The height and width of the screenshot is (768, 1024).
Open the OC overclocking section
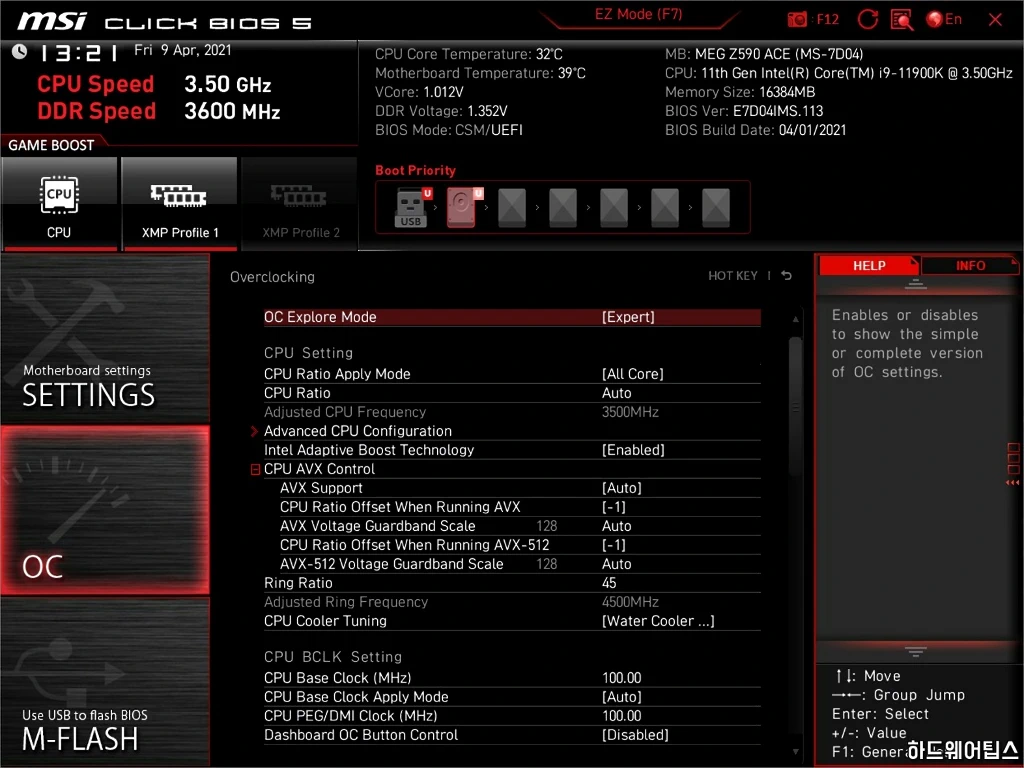tap(104, 510)
